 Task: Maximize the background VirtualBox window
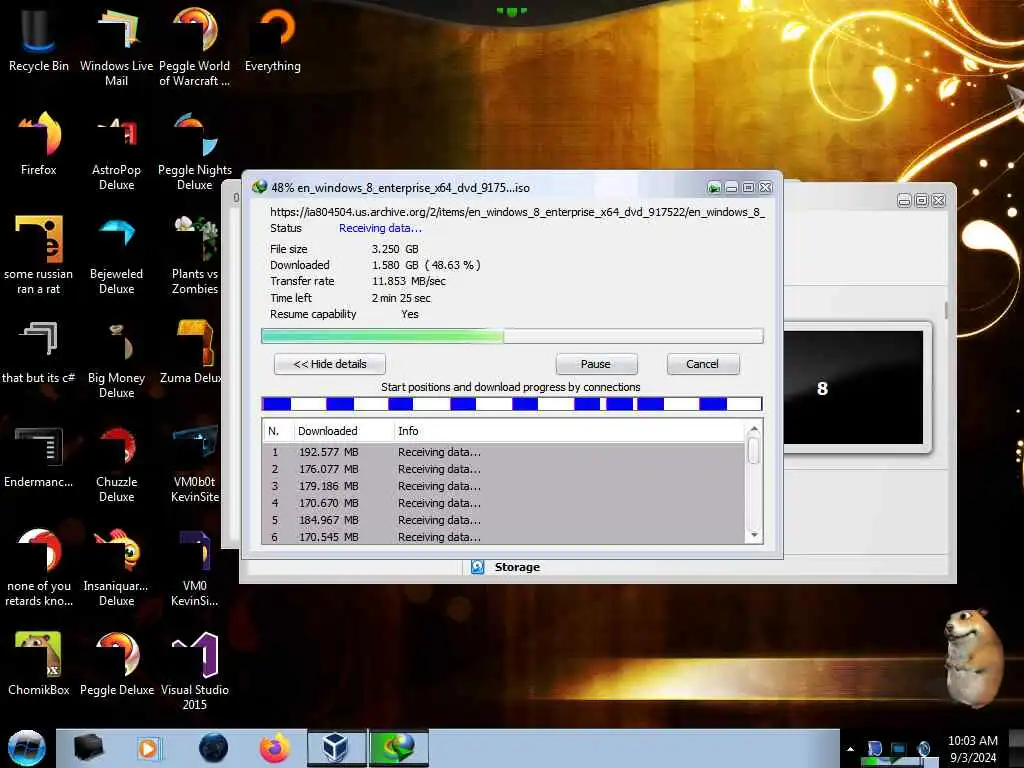[x=921, y=200]
